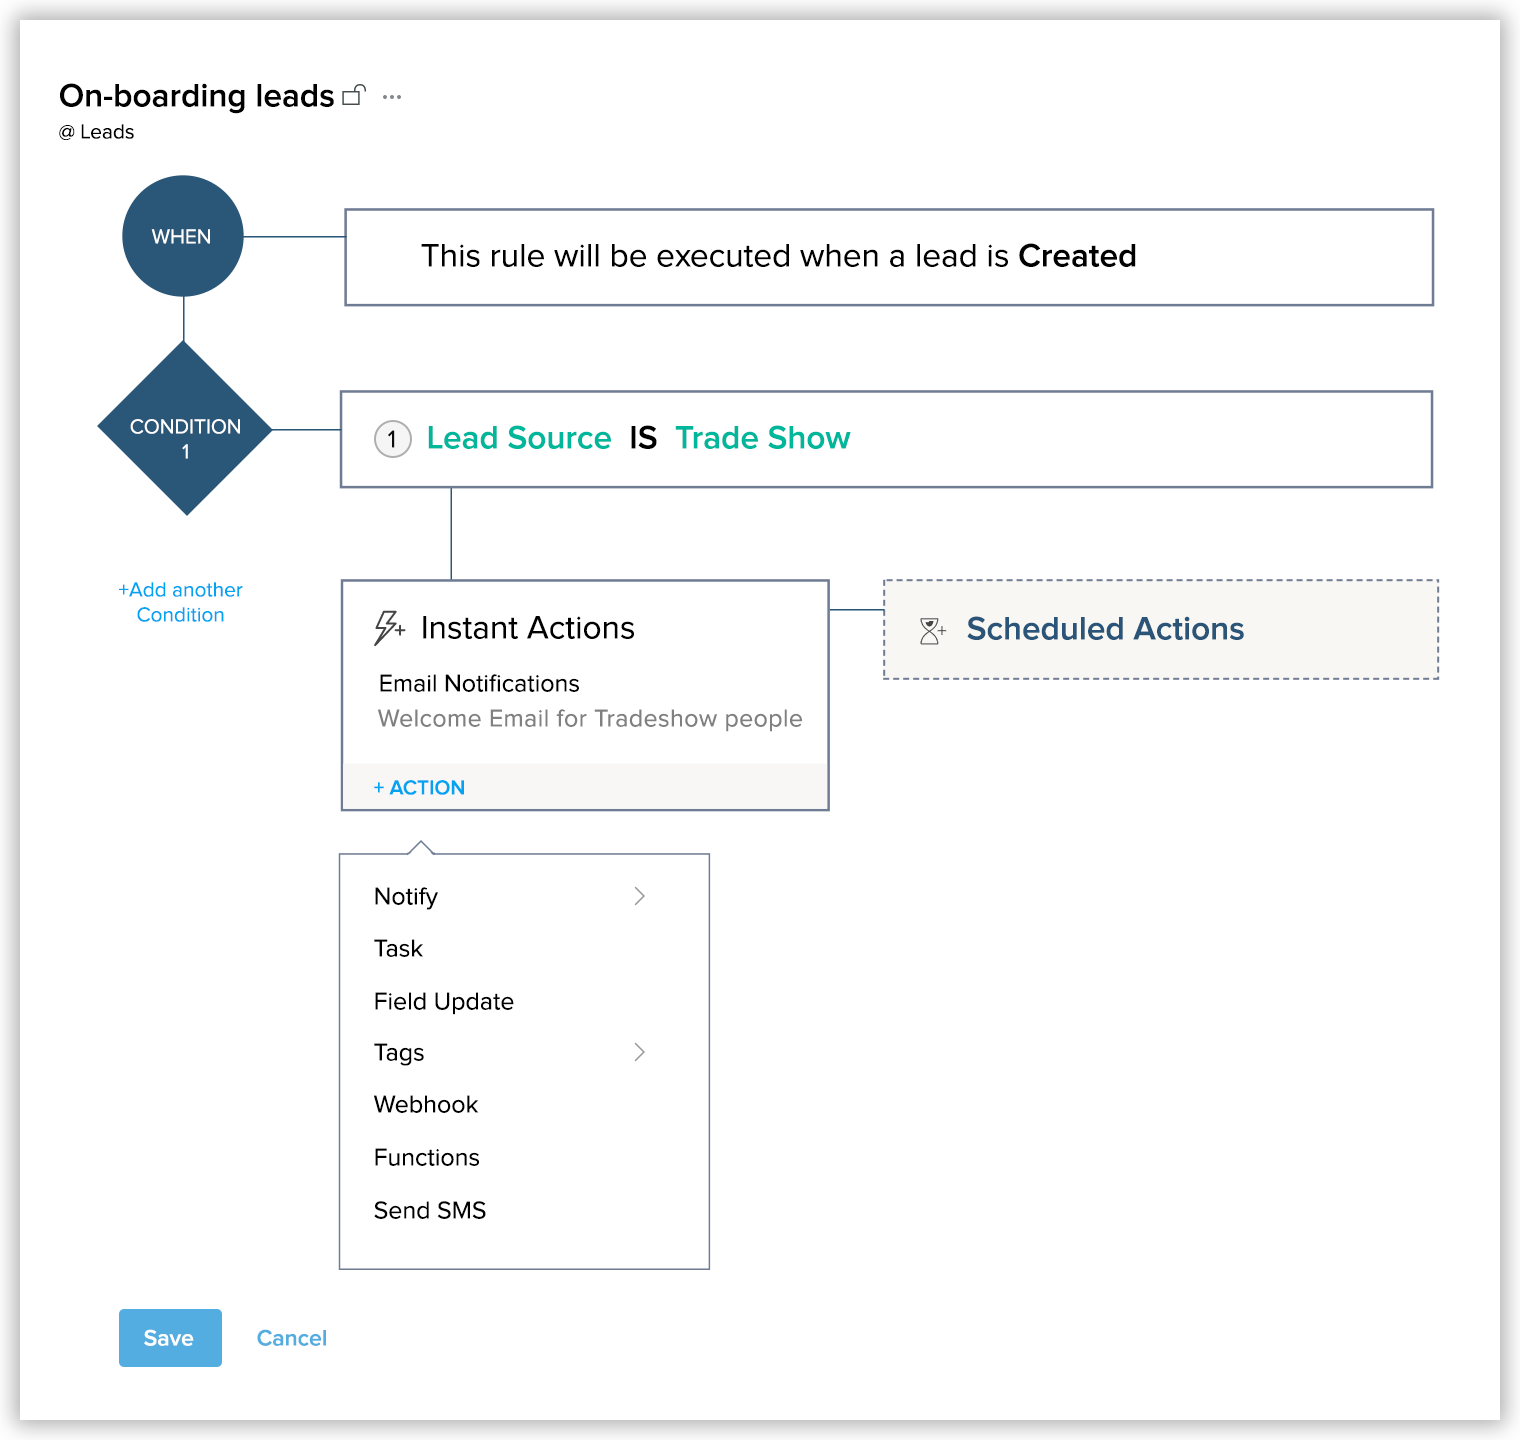This screenshot has height=1440, width=1520.
Task: Click the lightning bolt Instant Actions icon
Action: coord(388,628)
